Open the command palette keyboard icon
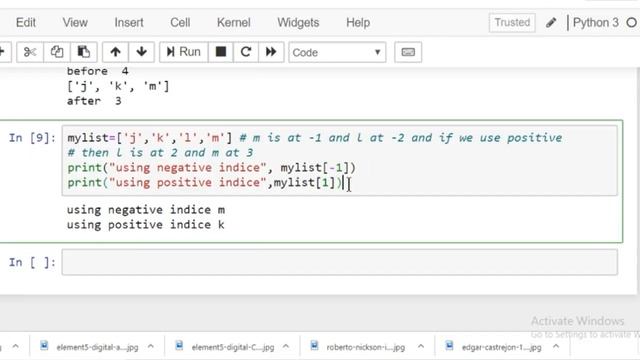The height and width of the screenshot is (360, 640). coord(408,52)
